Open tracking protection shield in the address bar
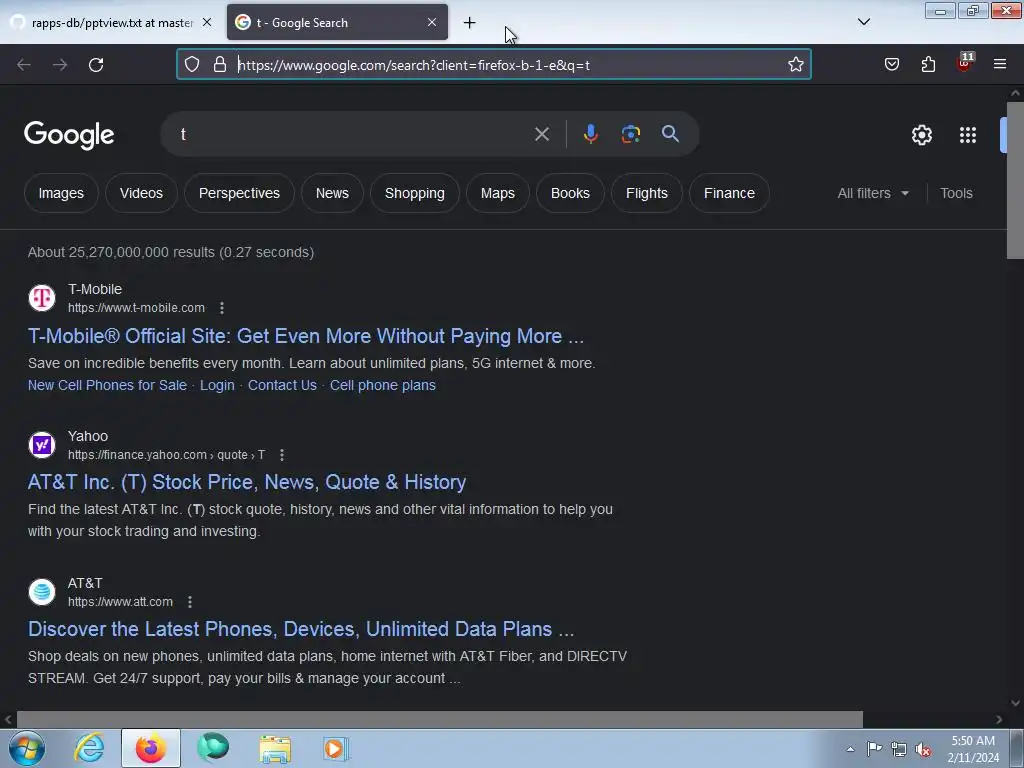The height and width of the screenshot is (768, 1024). (191, 64)
